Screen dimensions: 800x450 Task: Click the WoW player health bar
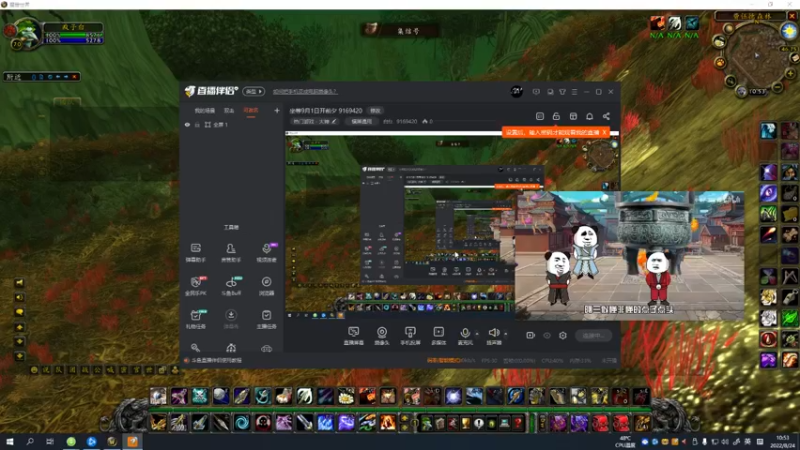click(x=73, y=35)
